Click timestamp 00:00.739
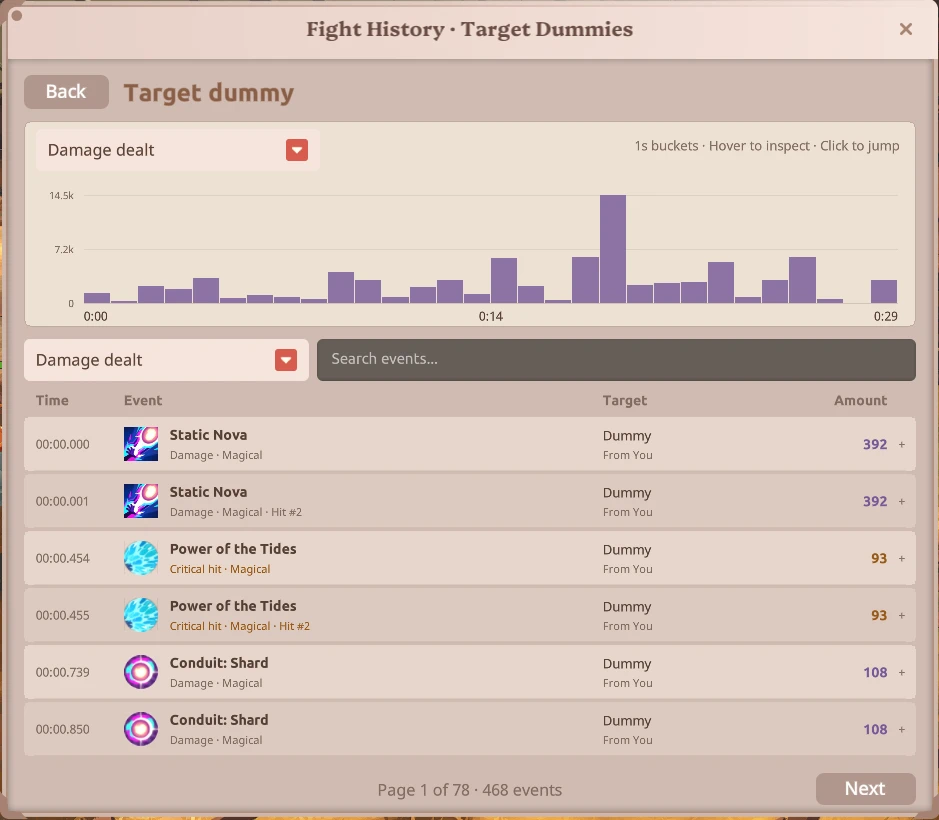 click(x=62, y=672)
